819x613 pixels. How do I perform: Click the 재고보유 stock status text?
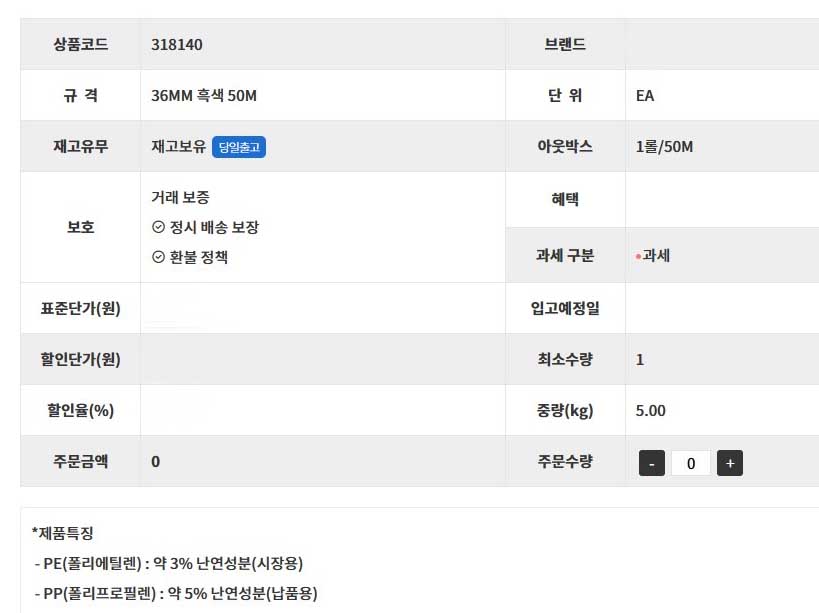178,147
